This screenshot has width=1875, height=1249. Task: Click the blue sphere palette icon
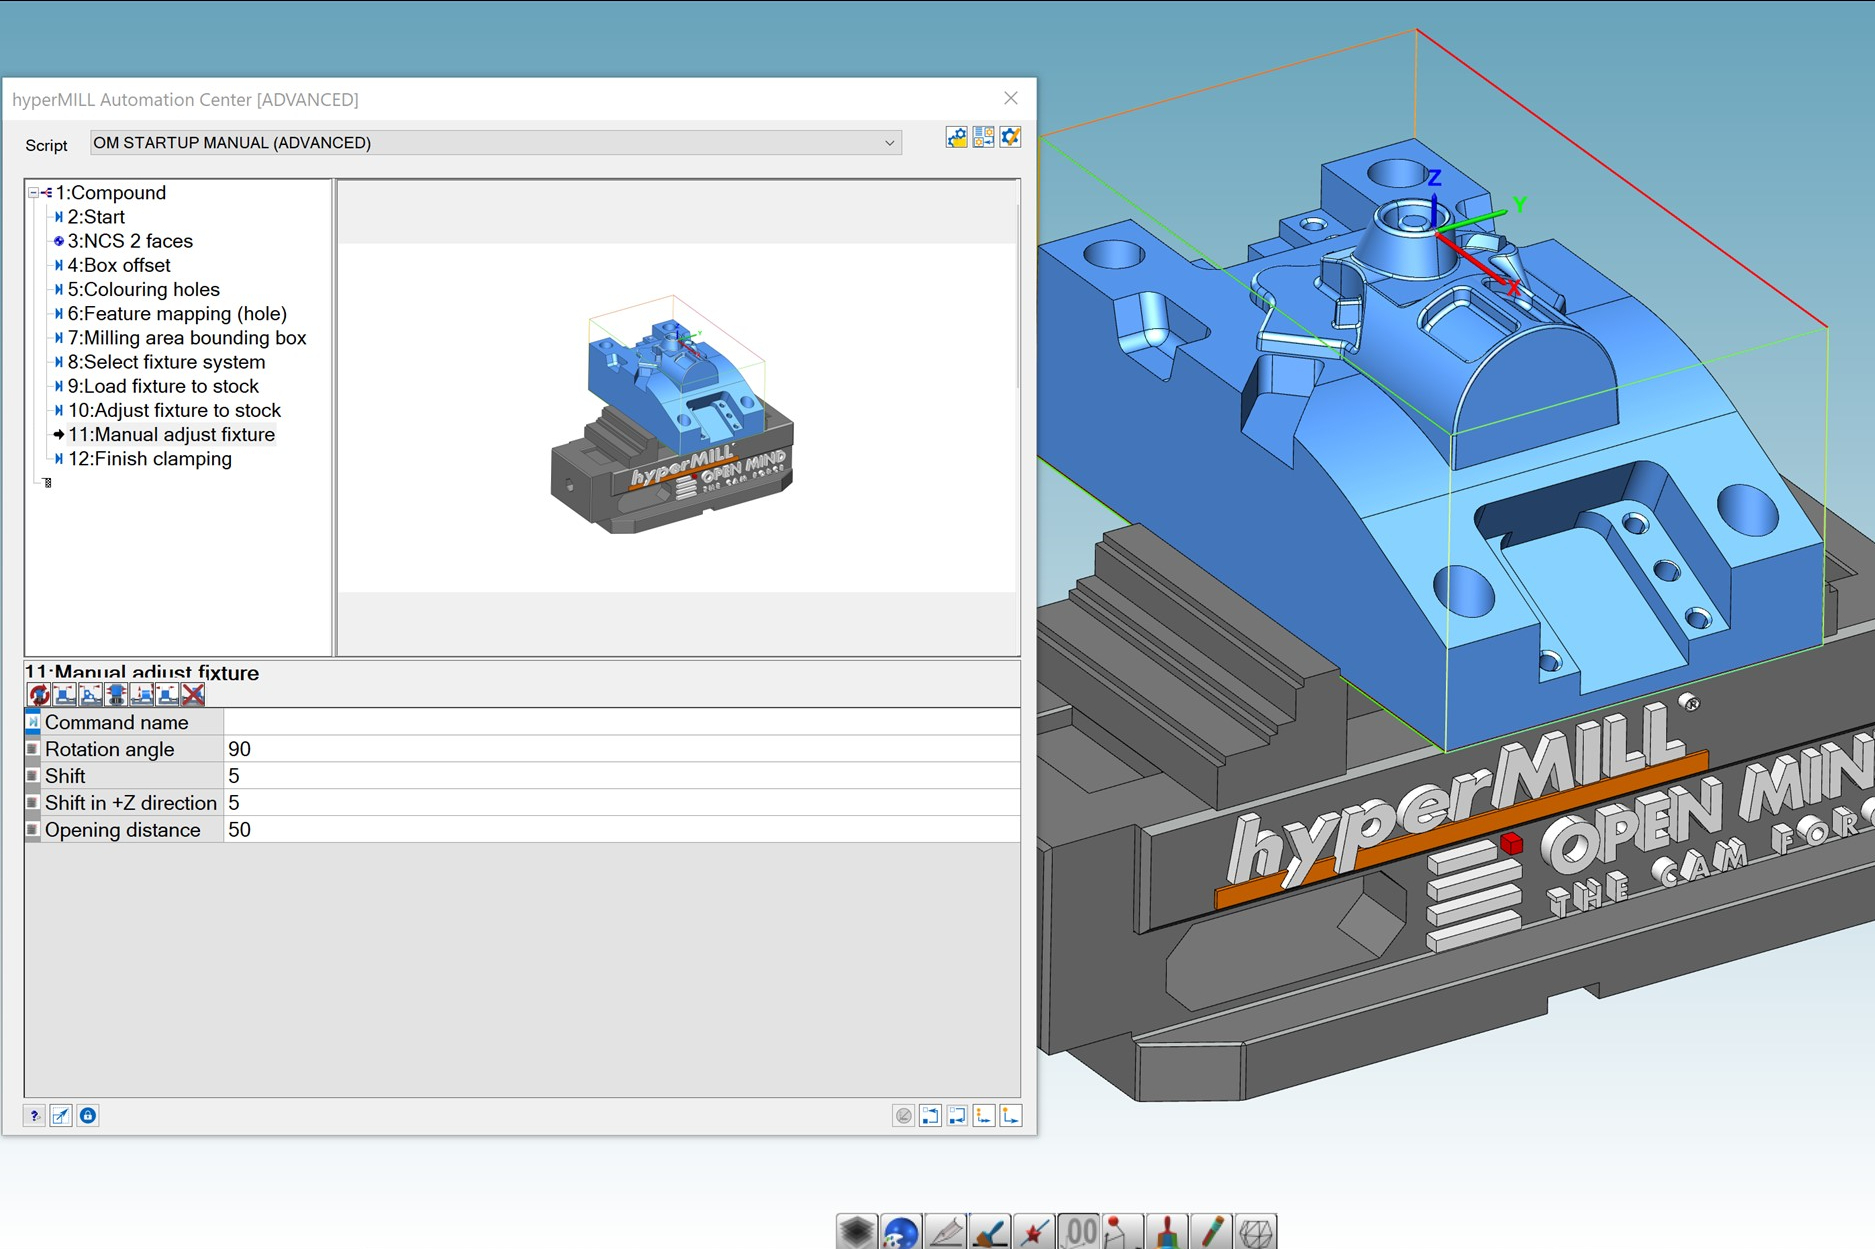tap(901, 1231)
